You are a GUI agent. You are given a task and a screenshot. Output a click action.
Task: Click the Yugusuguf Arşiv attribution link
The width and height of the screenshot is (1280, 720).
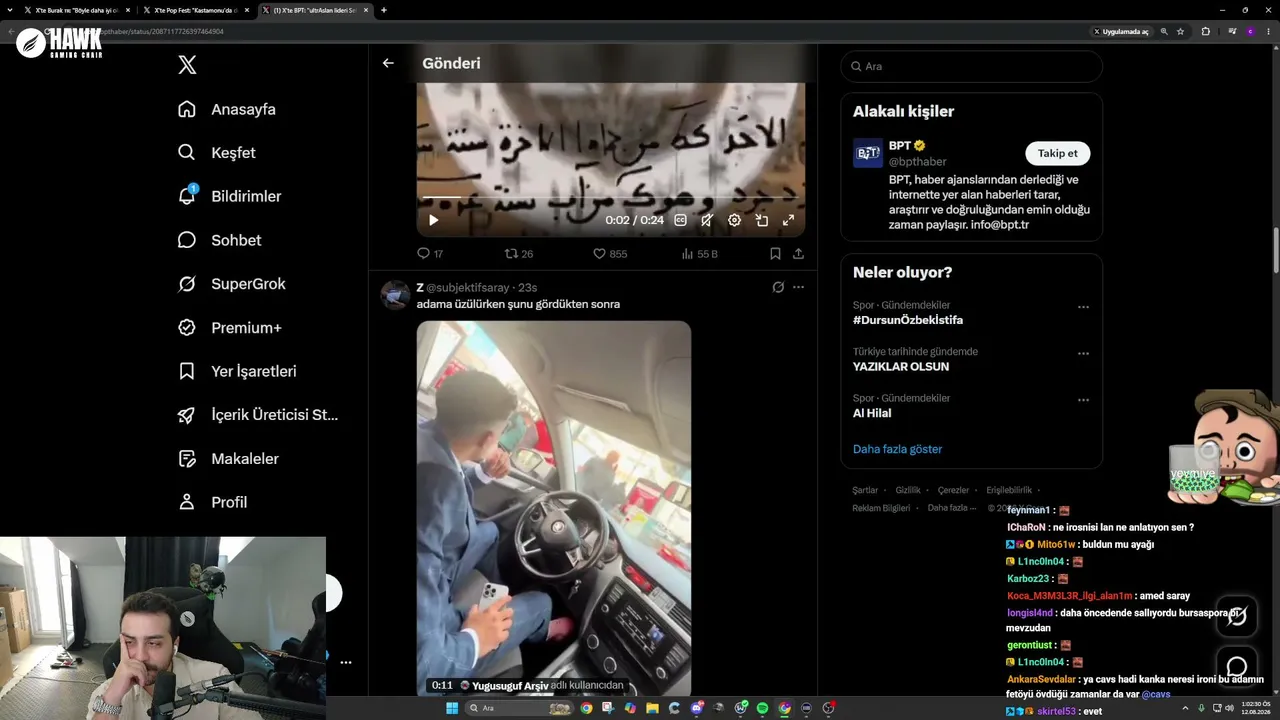tap(510, 686)
